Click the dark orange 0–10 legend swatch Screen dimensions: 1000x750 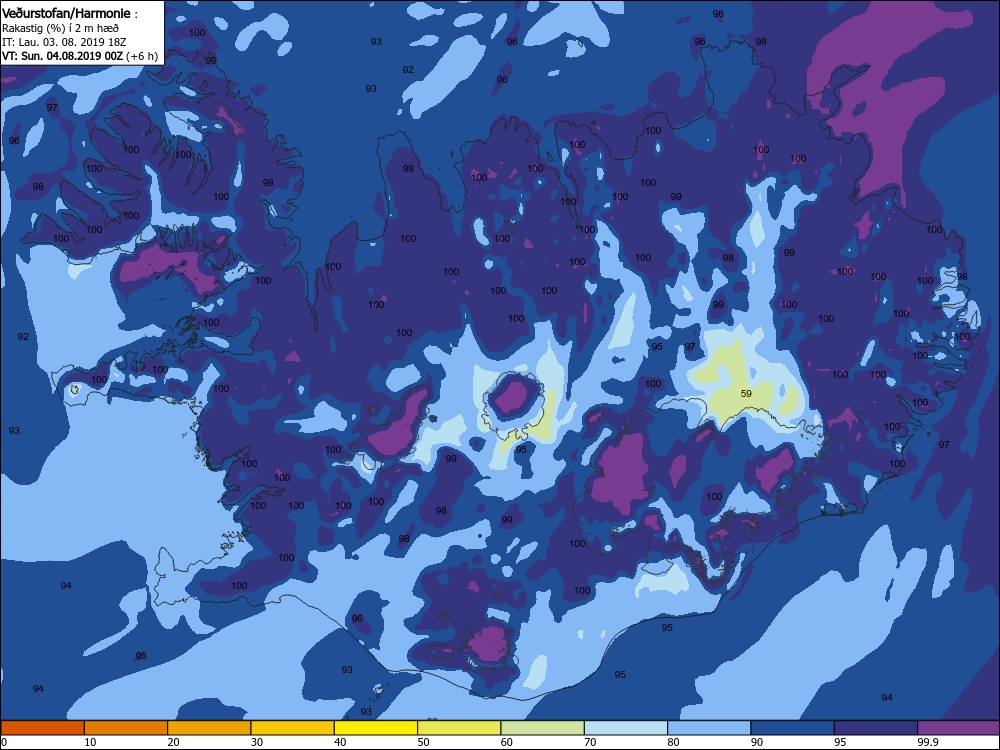[x=42, y=728]
